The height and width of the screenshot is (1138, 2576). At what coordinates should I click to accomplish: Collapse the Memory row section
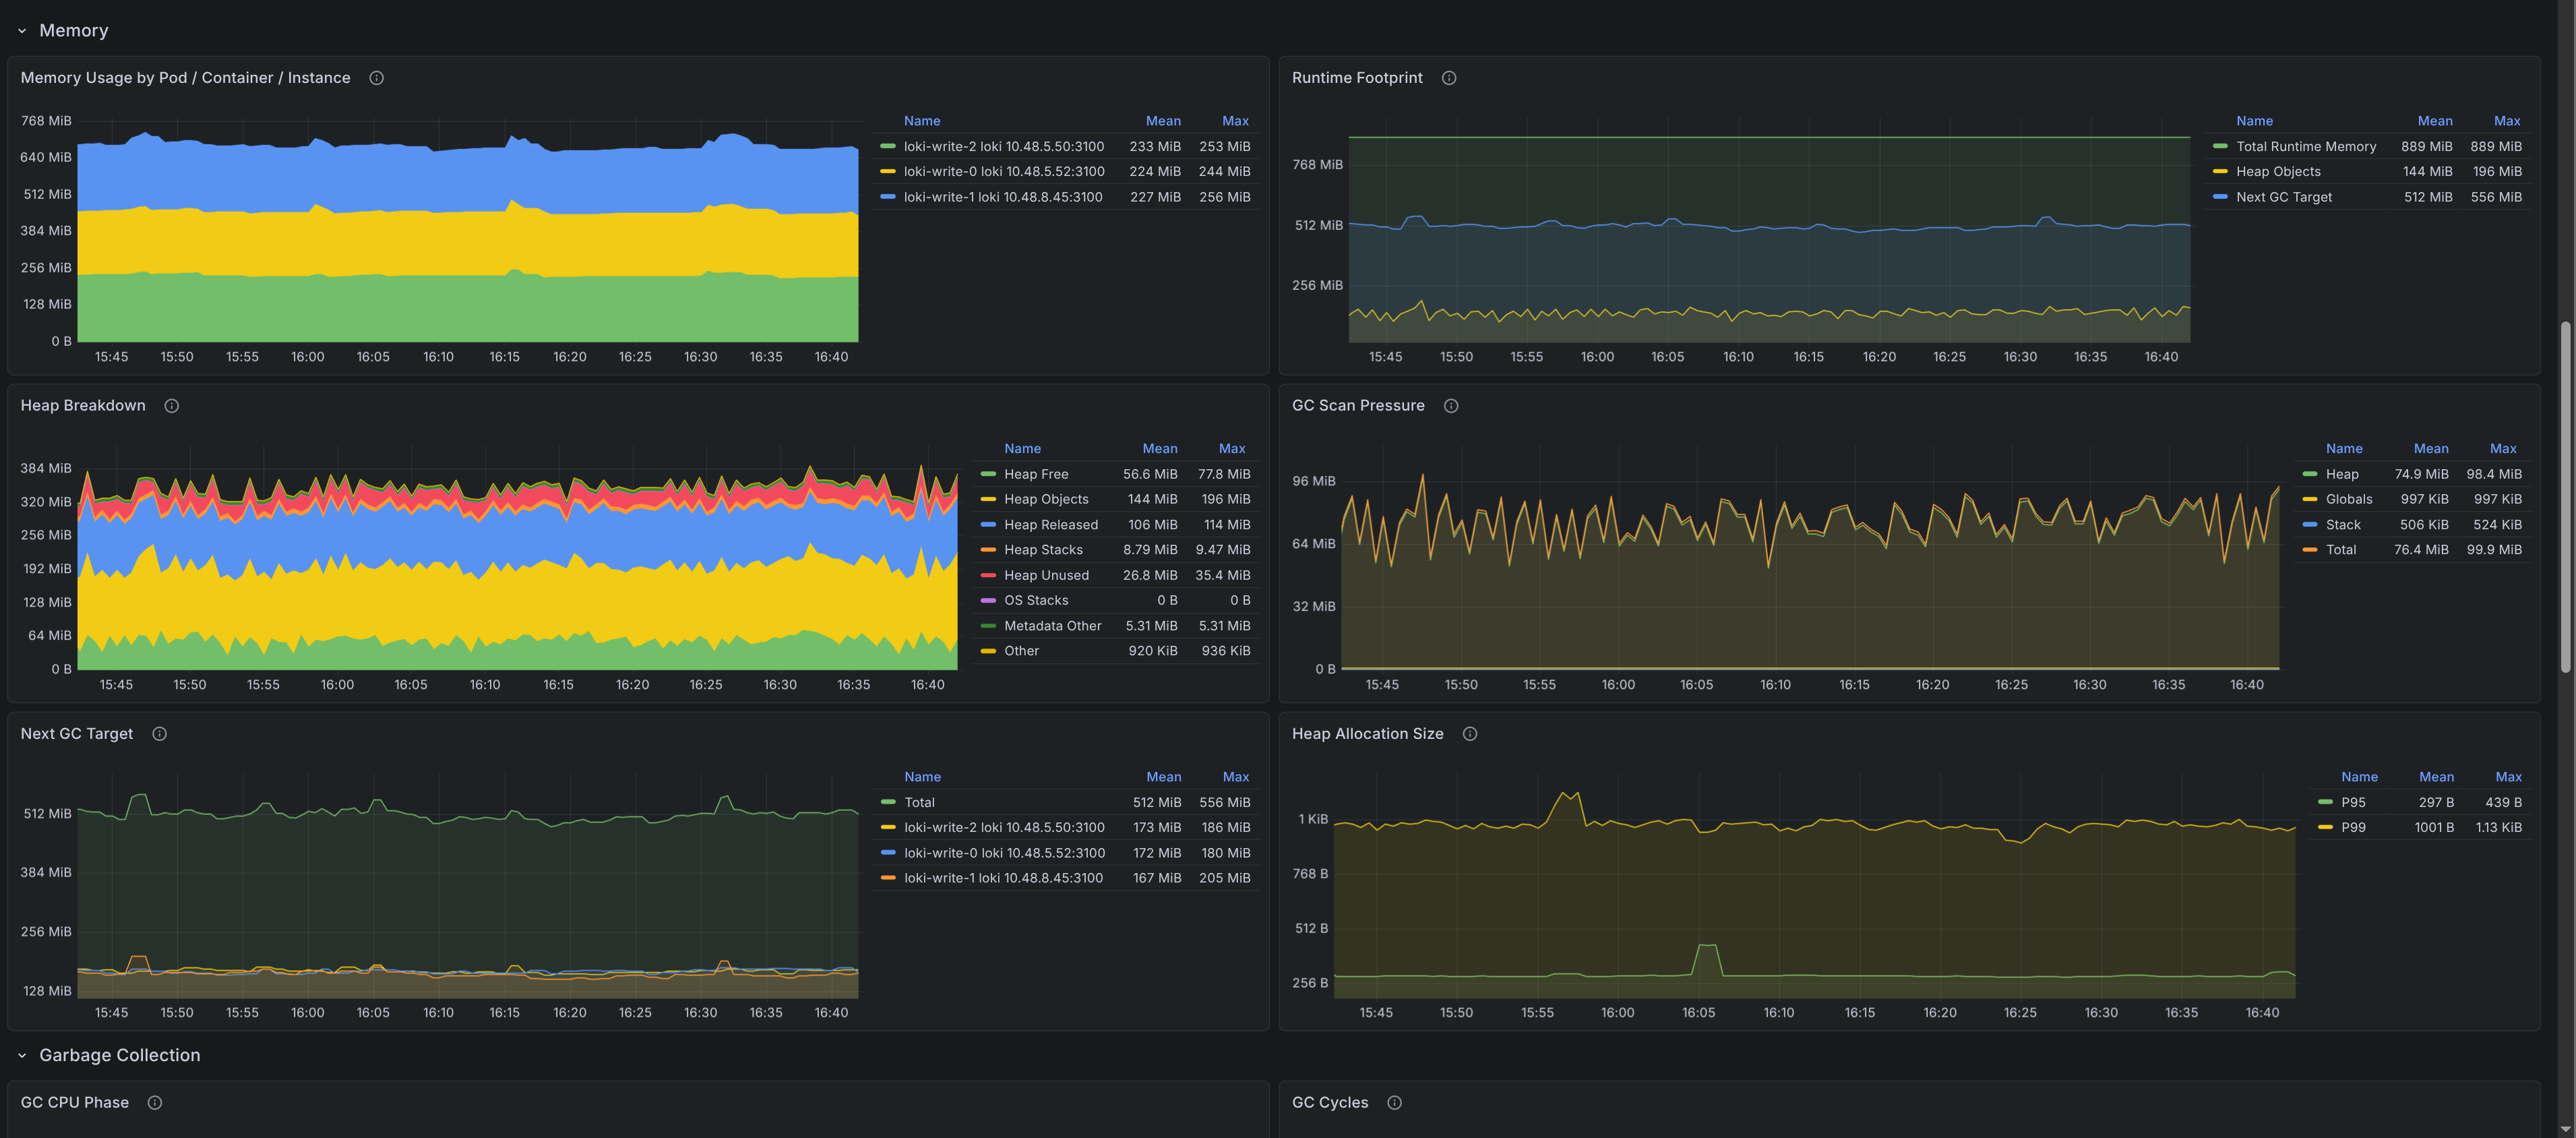pyautogui.click(x=22, y=31)
